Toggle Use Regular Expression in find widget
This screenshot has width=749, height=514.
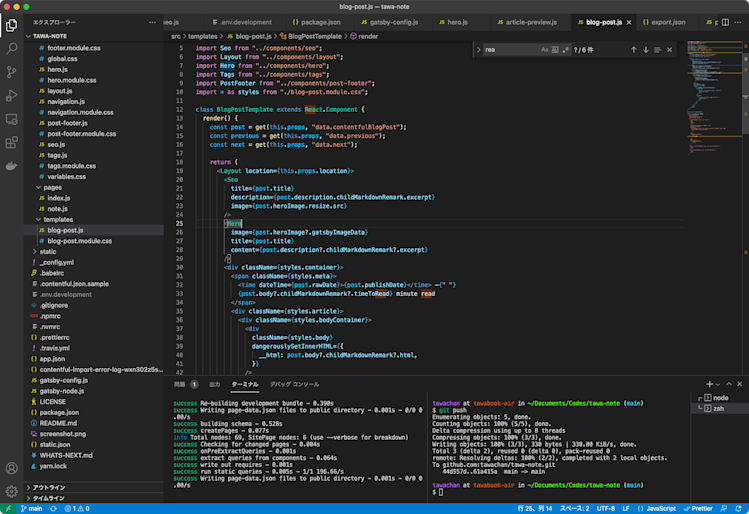click(566, 50)
